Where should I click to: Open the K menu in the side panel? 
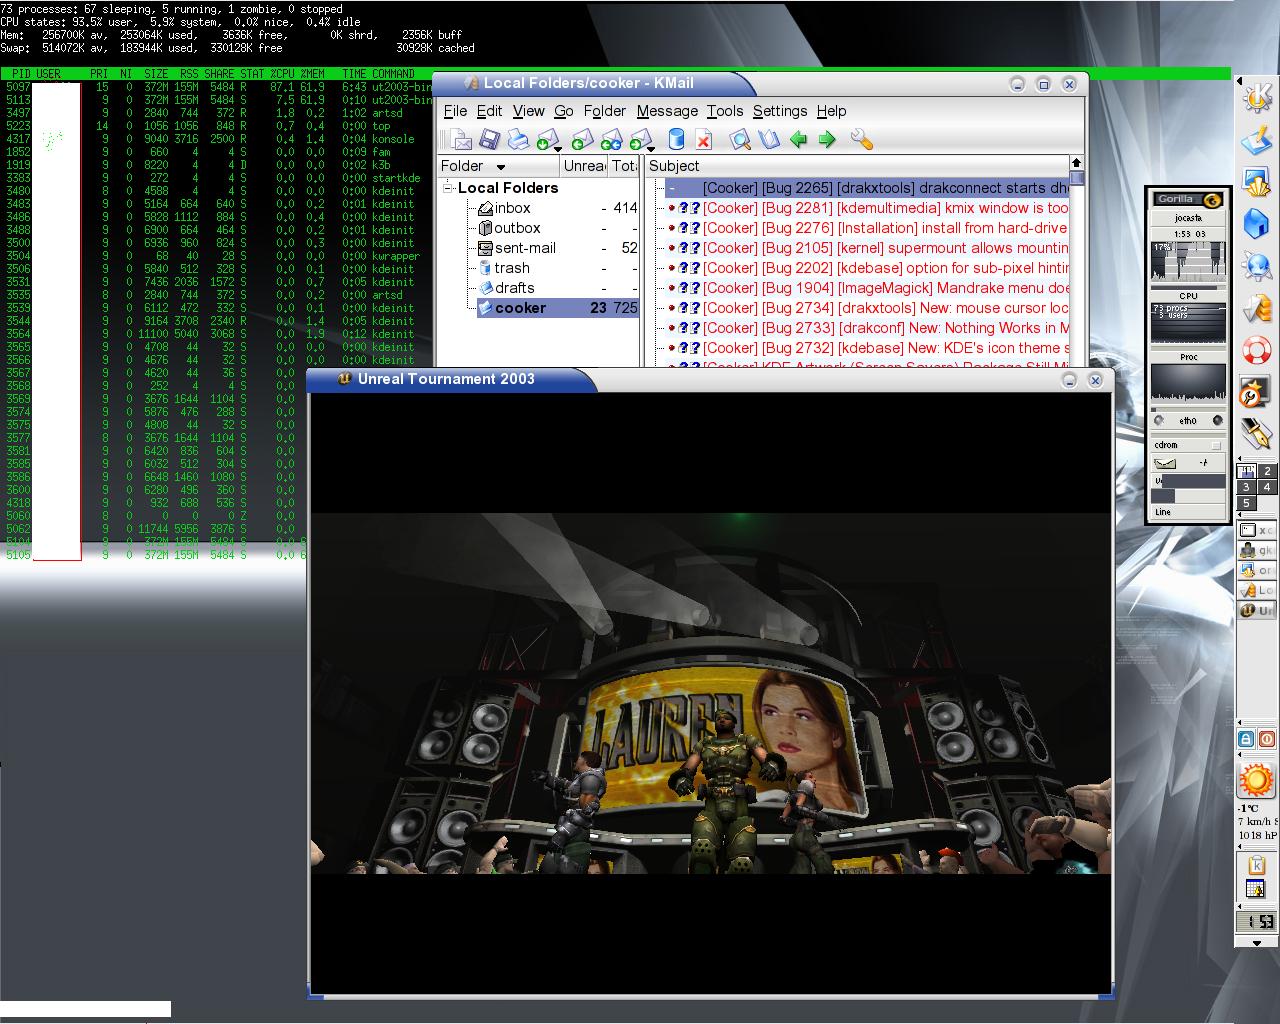coord(1256,98)
